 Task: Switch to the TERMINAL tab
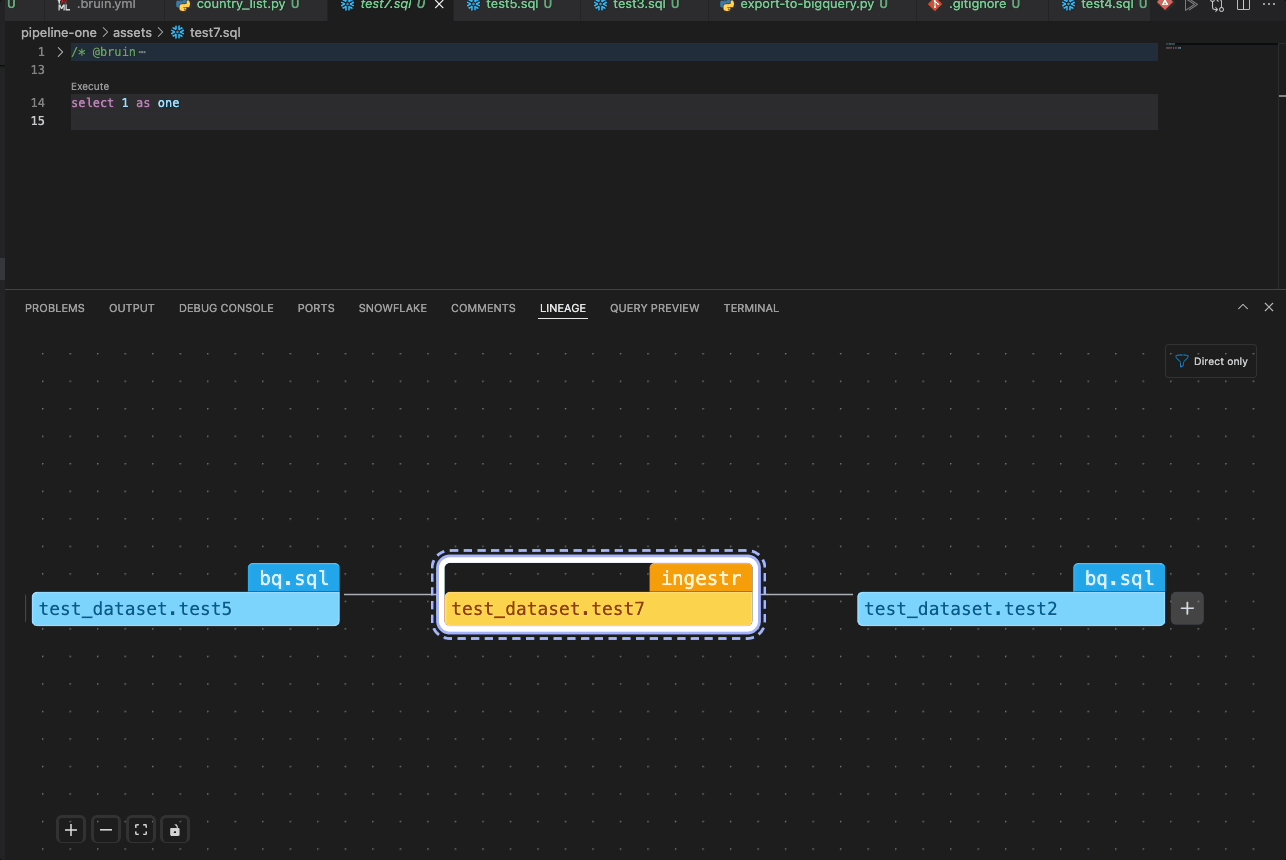(751, 308)
